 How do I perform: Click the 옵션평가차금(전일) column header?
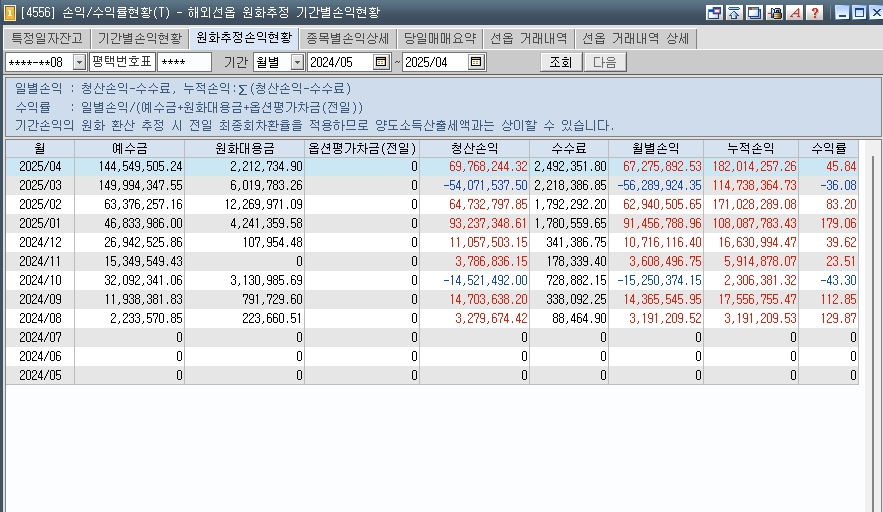[x=362, y=148]
